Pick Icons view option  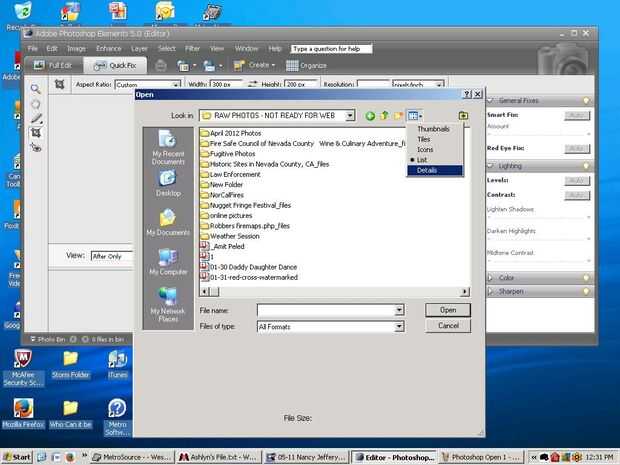[425, 149]
